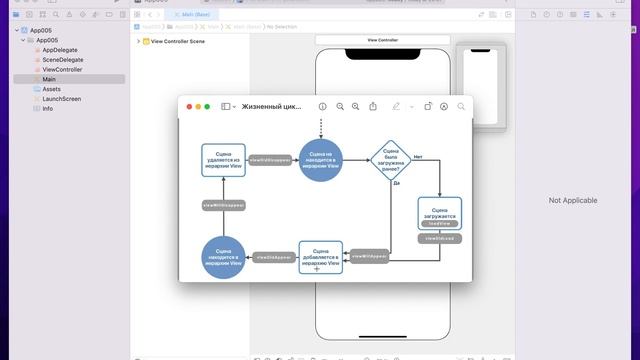This screenshot has height=360, width=640.
Task: Open the Identity inspector
Action: [x=573, y=15]
